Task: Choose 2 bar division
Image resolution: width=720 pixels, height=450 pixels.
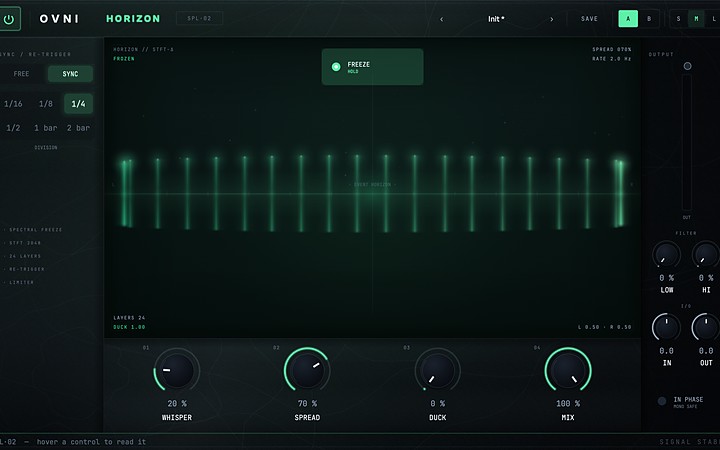Action: click(78, 128)
